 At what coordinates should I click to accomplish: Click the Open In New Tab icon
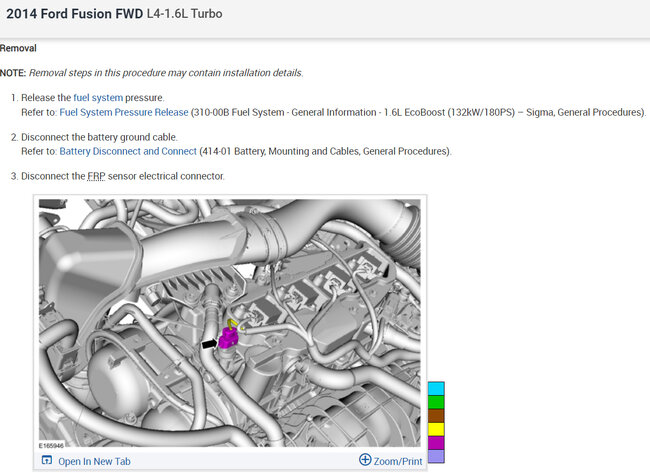[46, 461]
